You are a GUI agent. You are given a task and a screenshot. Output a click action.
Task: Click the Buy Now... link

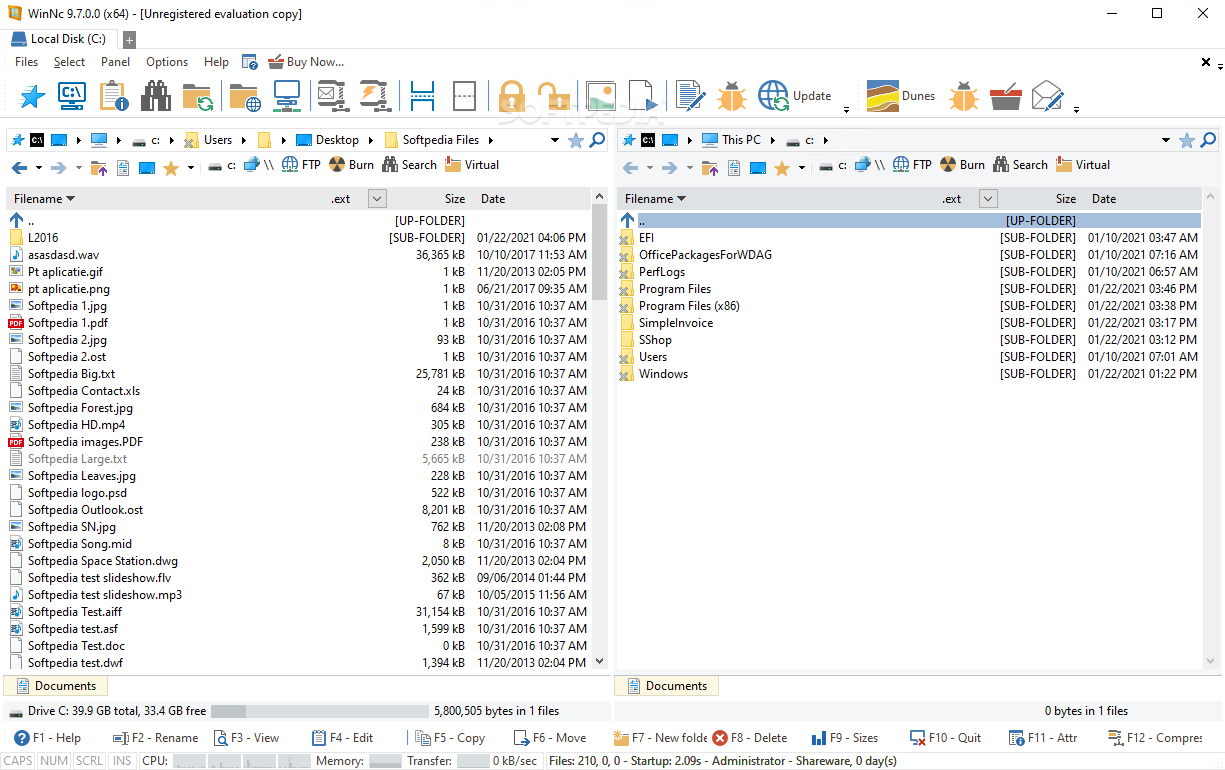(x=306, y=62)
